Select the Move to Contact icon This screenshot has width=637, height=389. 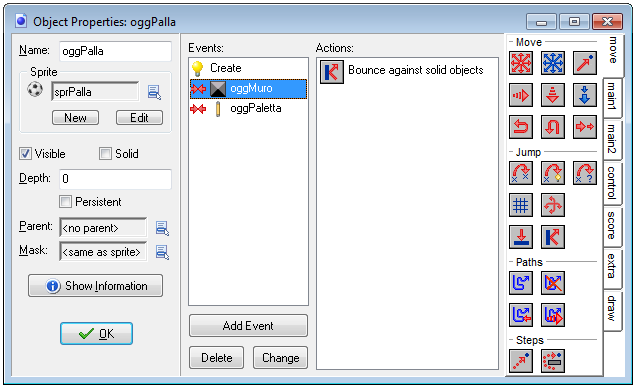pyautogui.click(x=521, y=237)
